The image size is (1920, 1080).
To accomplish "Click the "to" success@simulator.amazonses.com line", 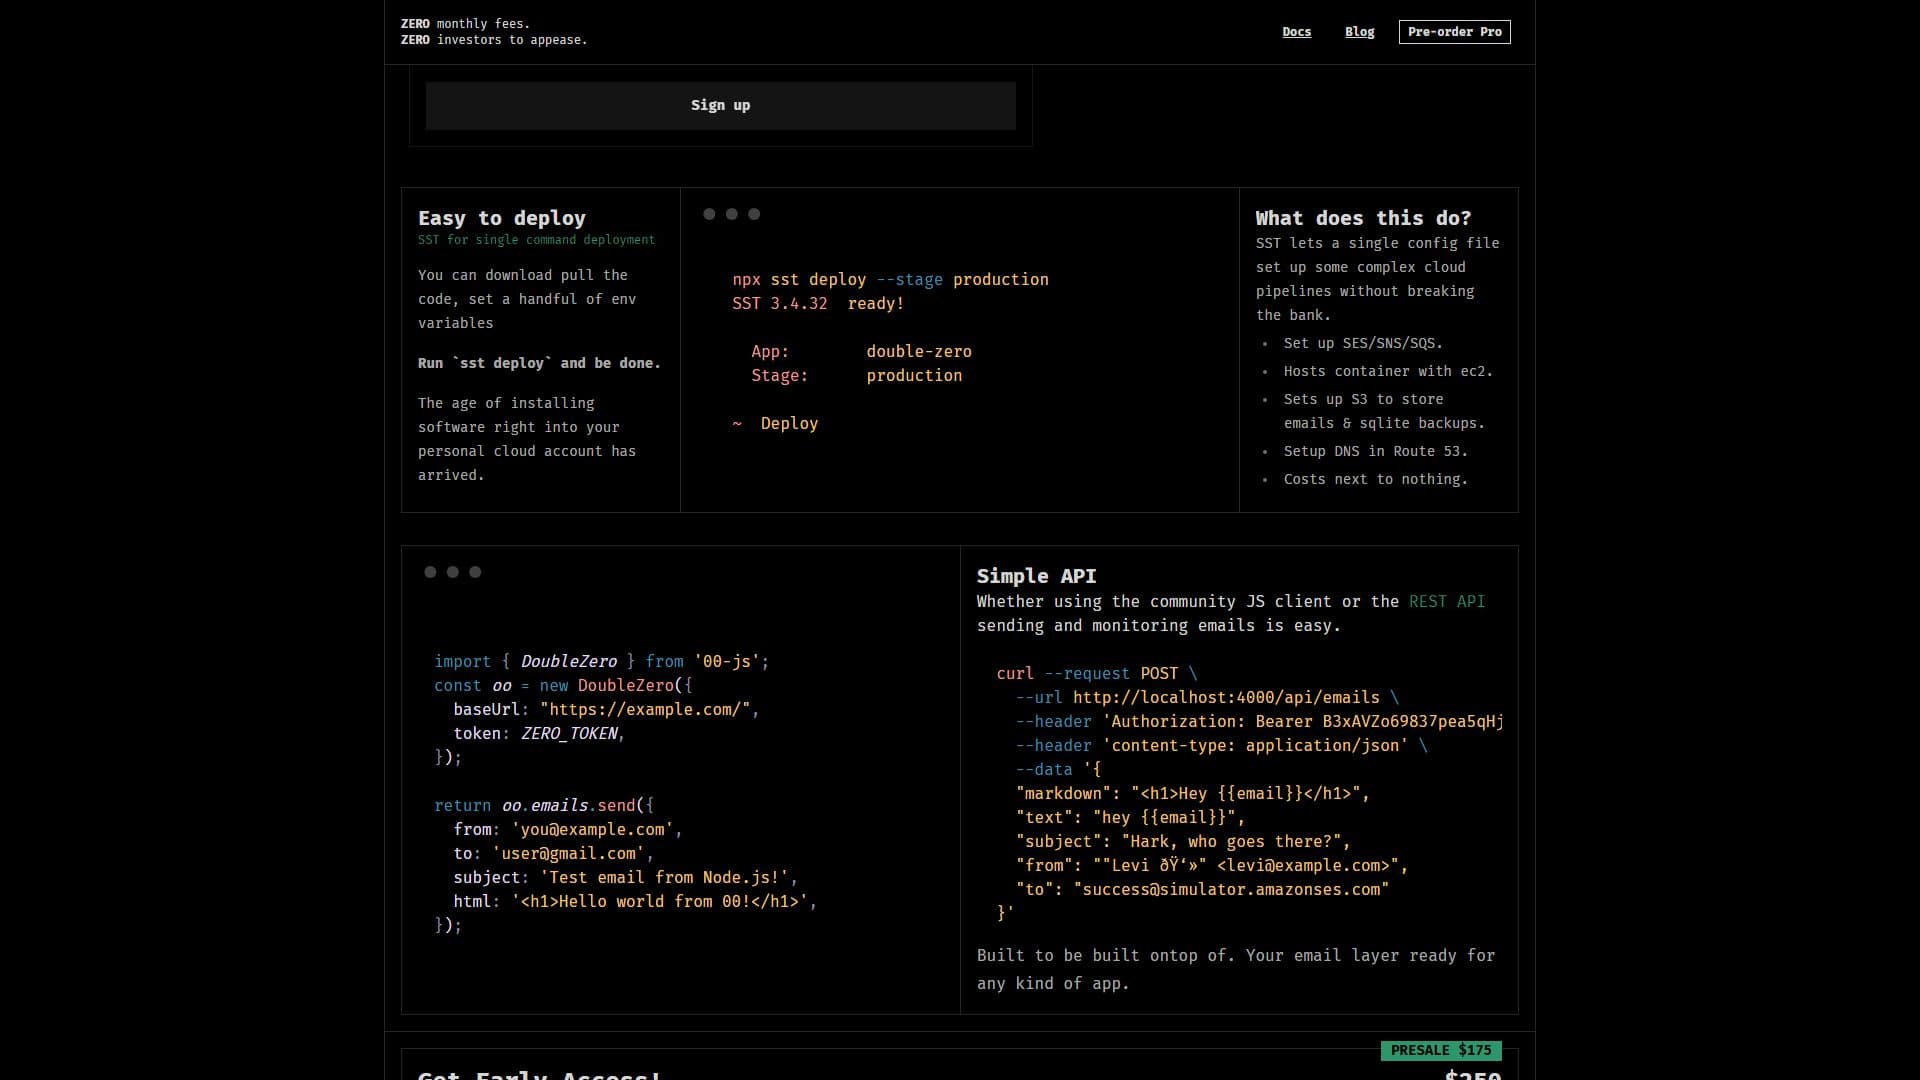I will tap(1202, 890).
